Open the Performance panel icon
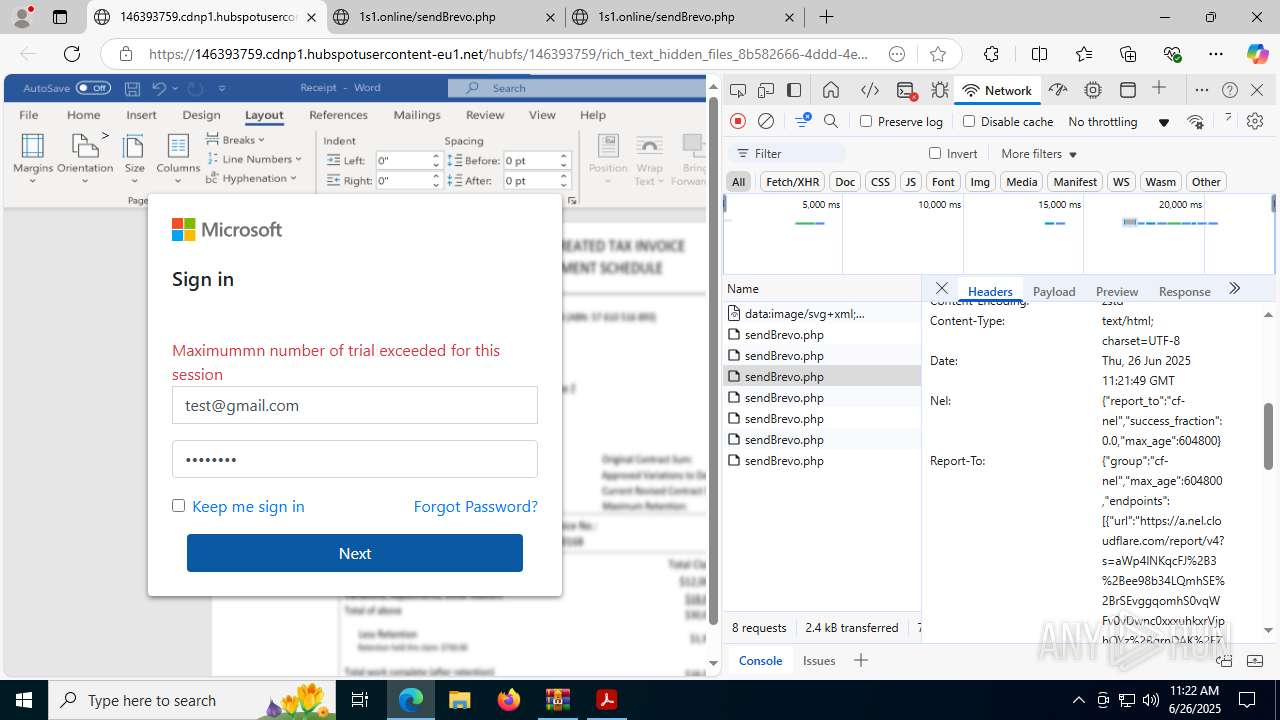 click(1058, 90)
